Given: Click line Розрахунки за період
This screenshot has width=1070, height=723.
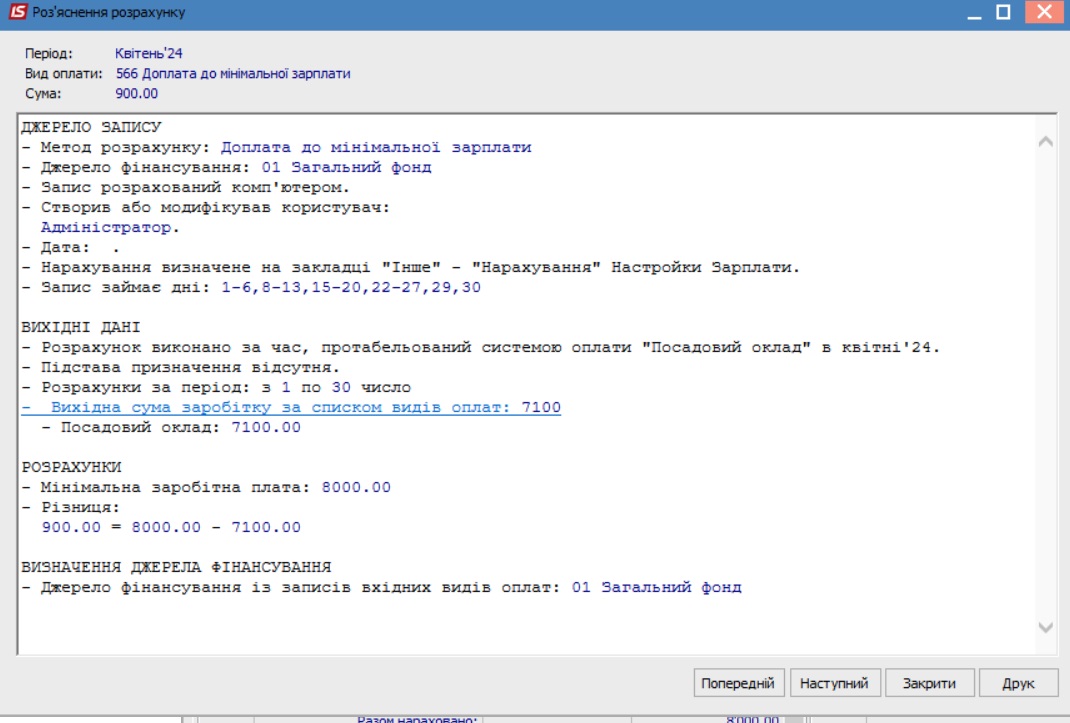Looking at the screenshot, I should coord(216,387).
